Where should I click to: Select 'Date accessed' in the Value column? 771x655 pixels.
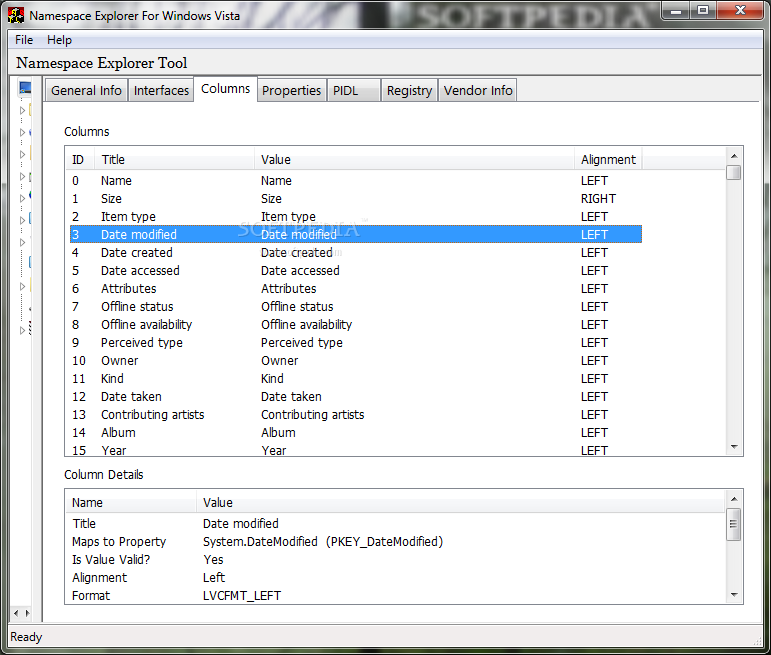[300, 271]
